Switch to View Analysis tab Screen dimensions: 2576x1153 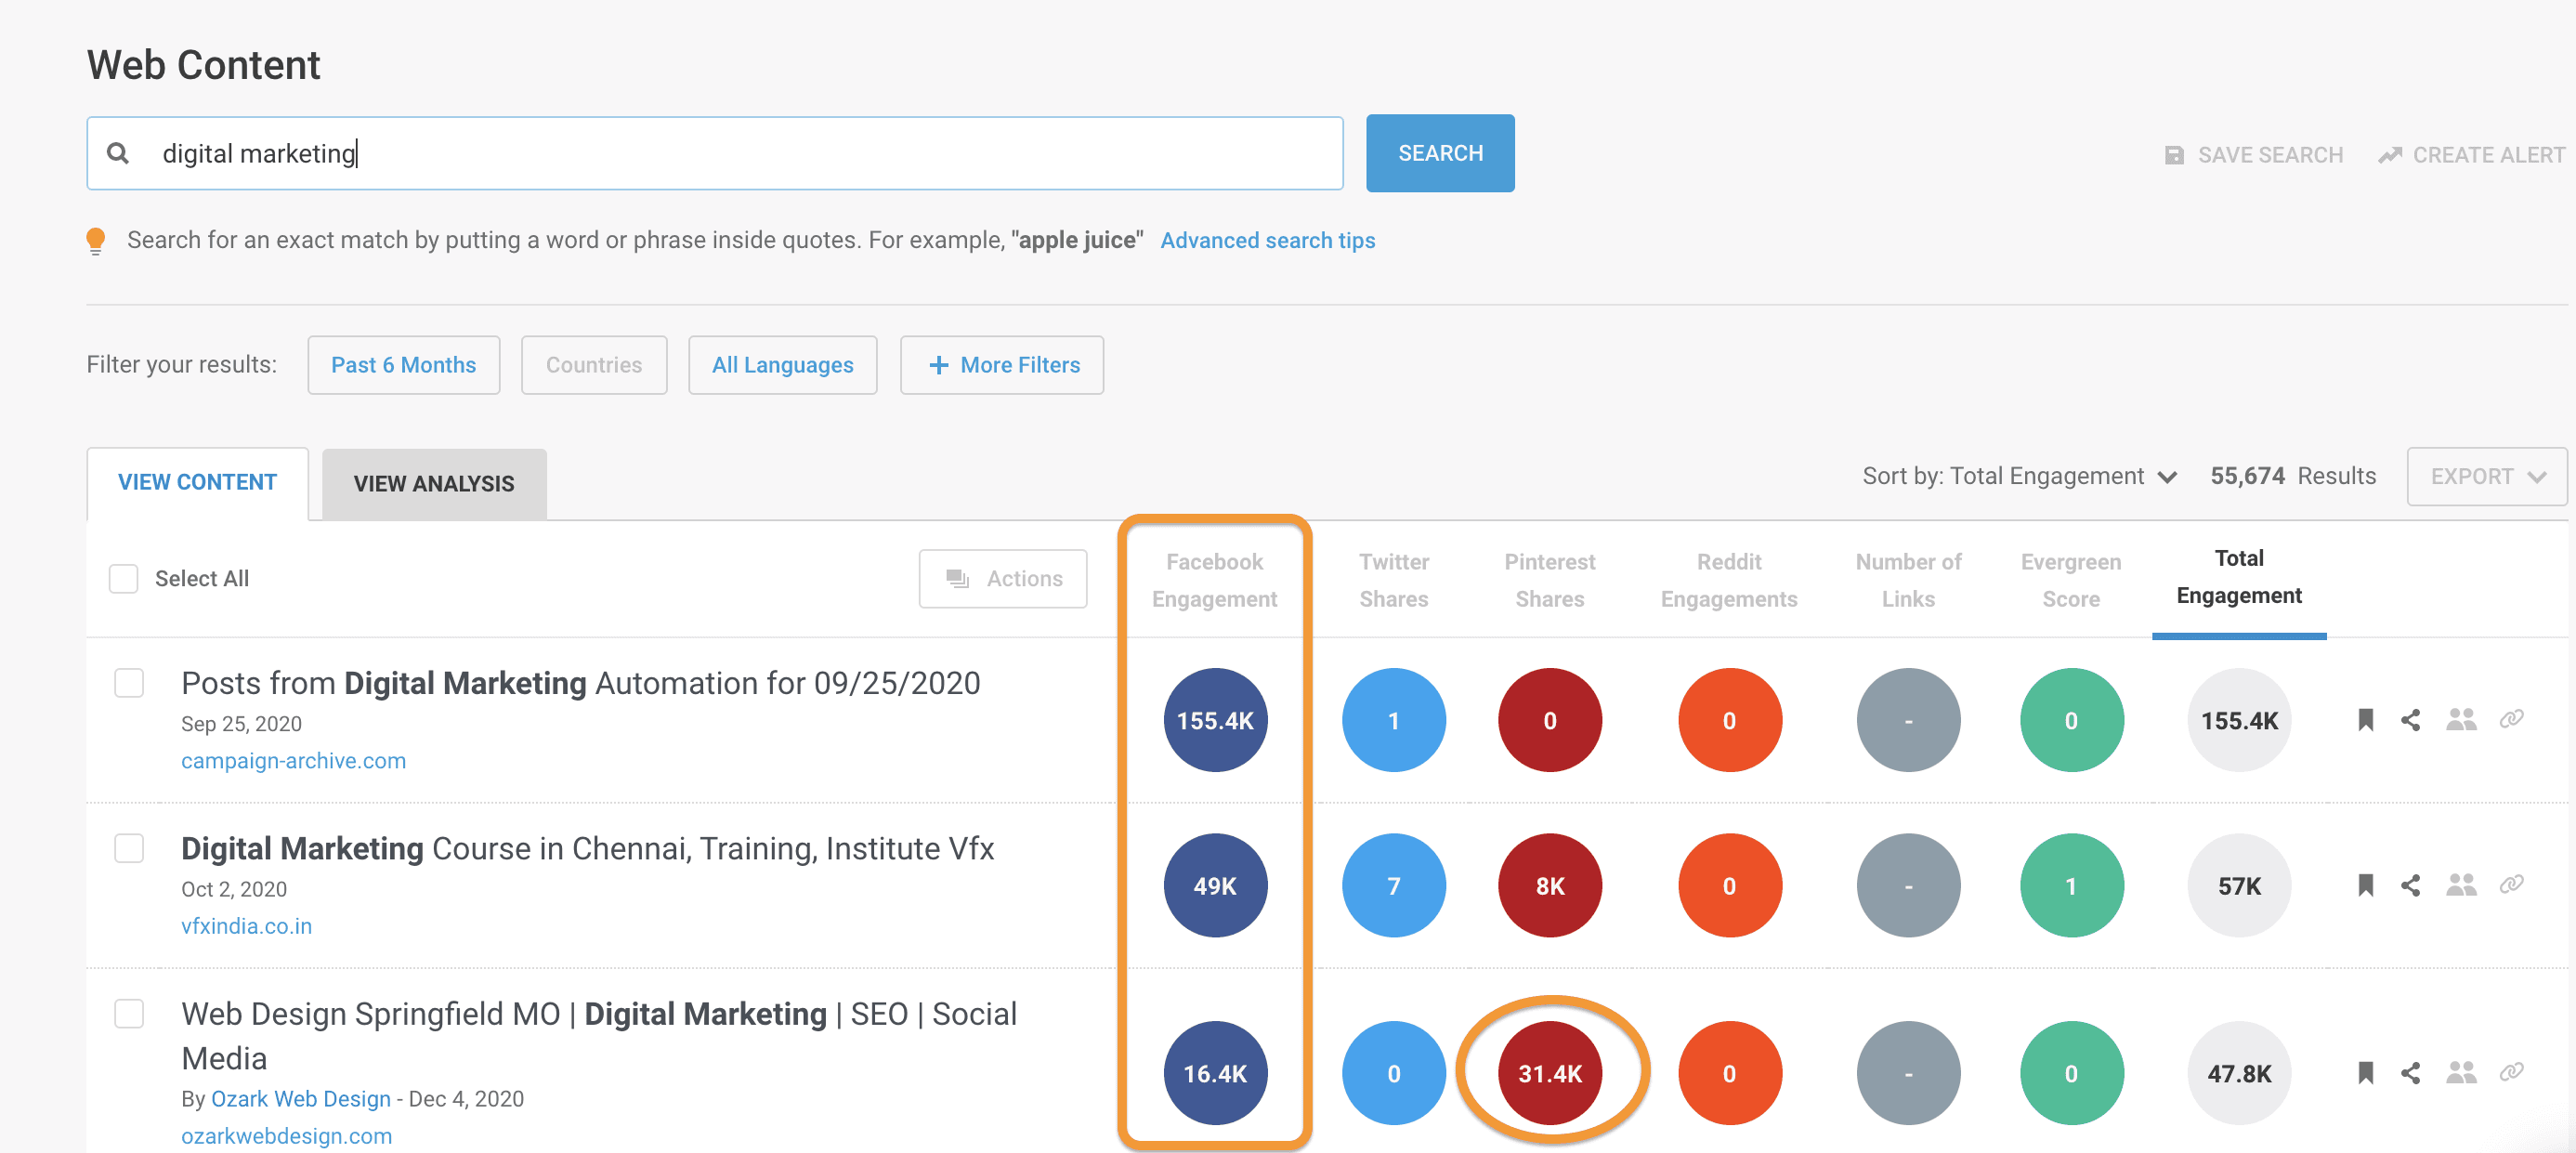click(x=433, y=484)
